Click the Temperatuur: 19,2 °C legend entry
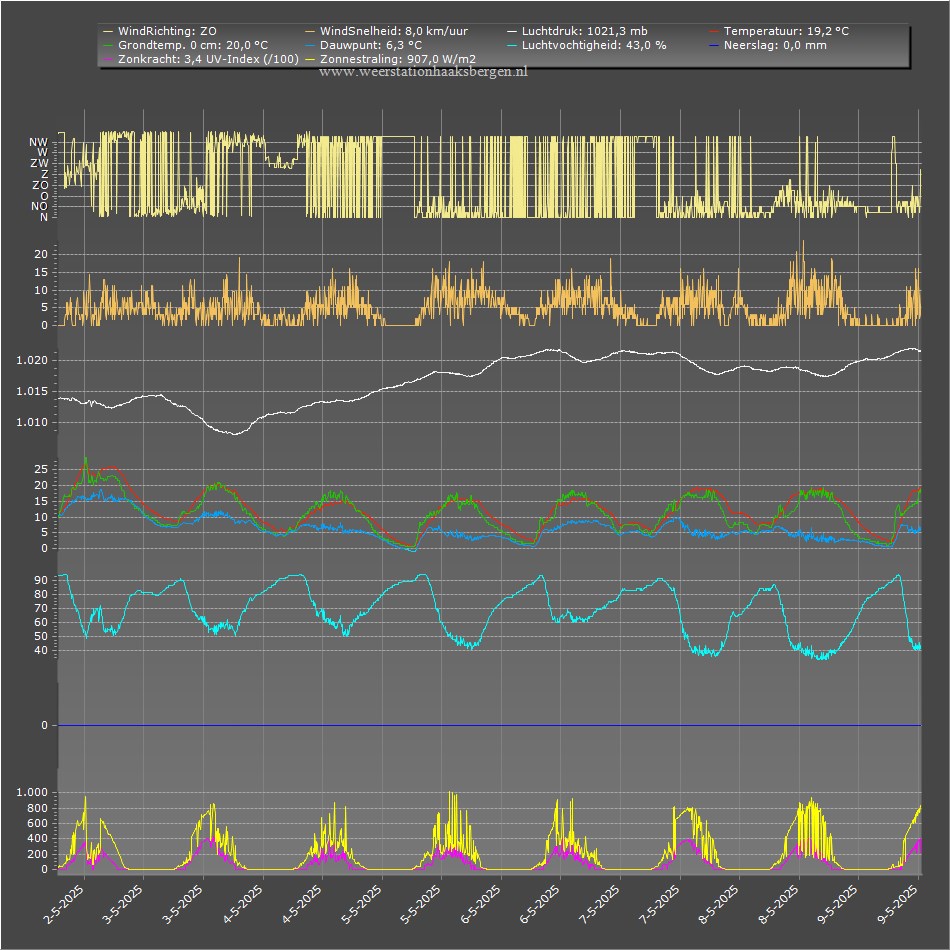The width and height of the screenshot is (950, 950). pos(779,31)
